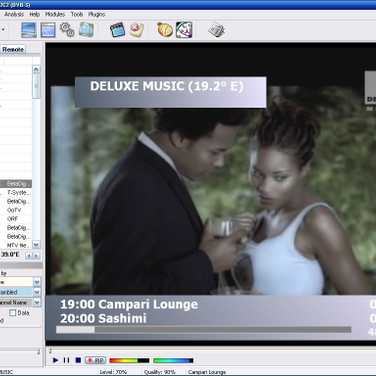
Task: Click the Level: 70% status entry
Action: pos(113,372)
